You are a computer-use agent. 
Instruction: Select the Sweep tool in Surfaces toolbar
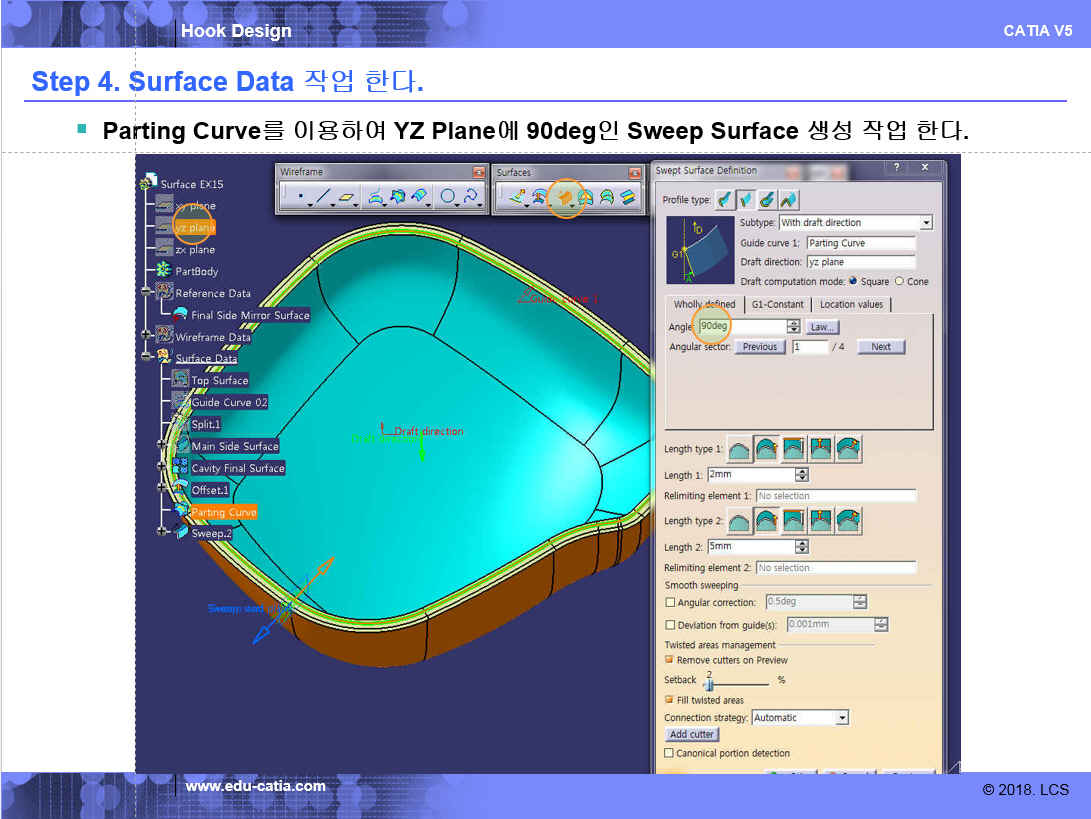coord(565,197)
